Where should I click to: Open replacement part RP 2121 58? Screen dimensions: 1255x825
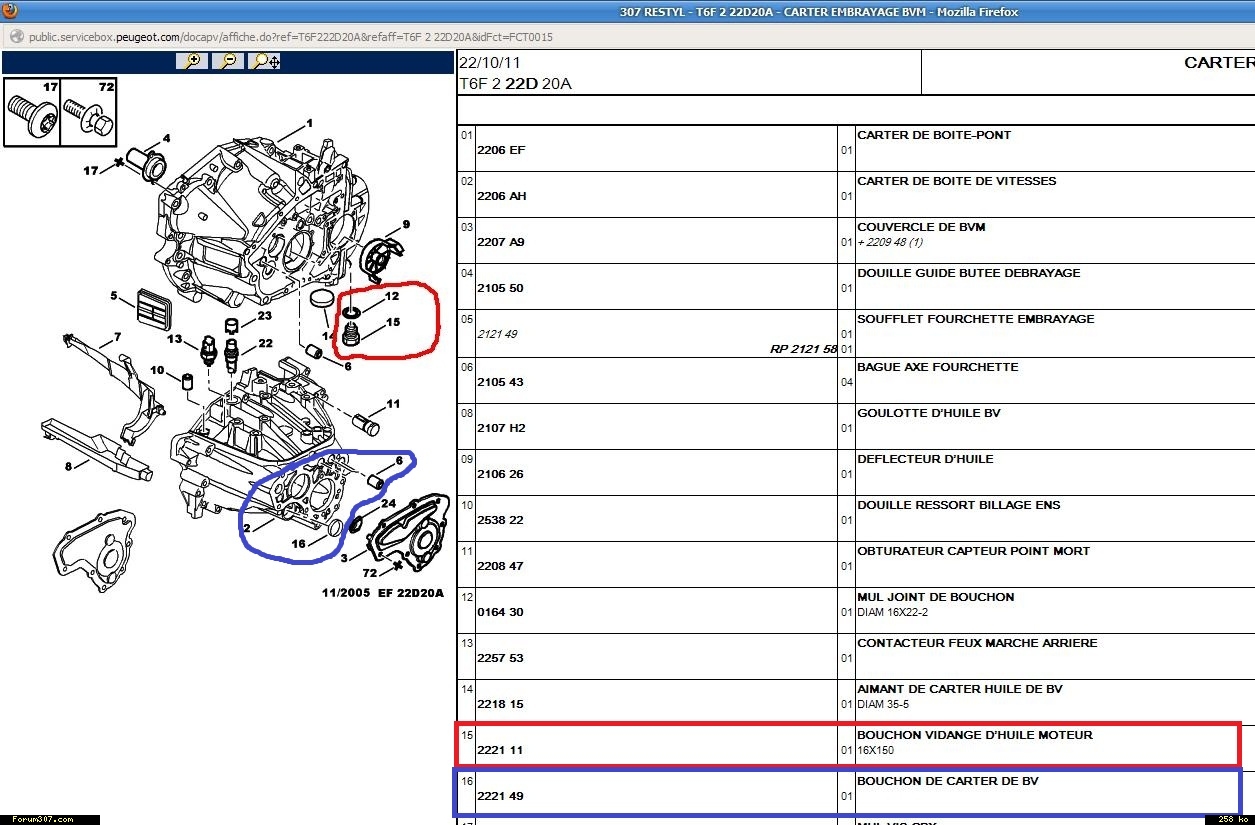803,349
